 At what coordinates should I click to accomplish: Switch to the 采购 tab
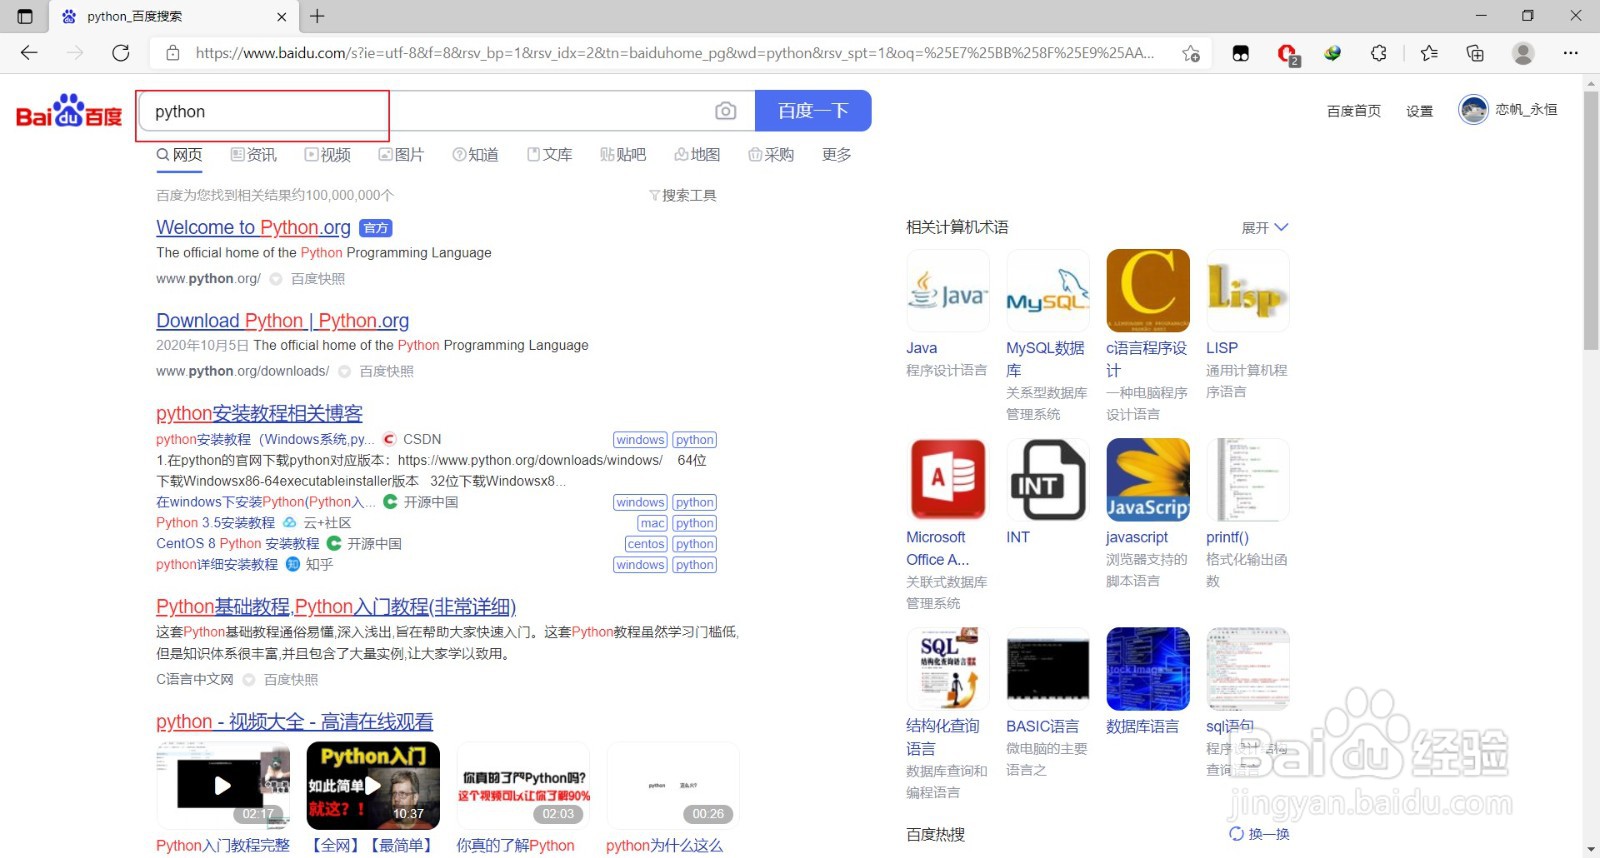[771, 155]
